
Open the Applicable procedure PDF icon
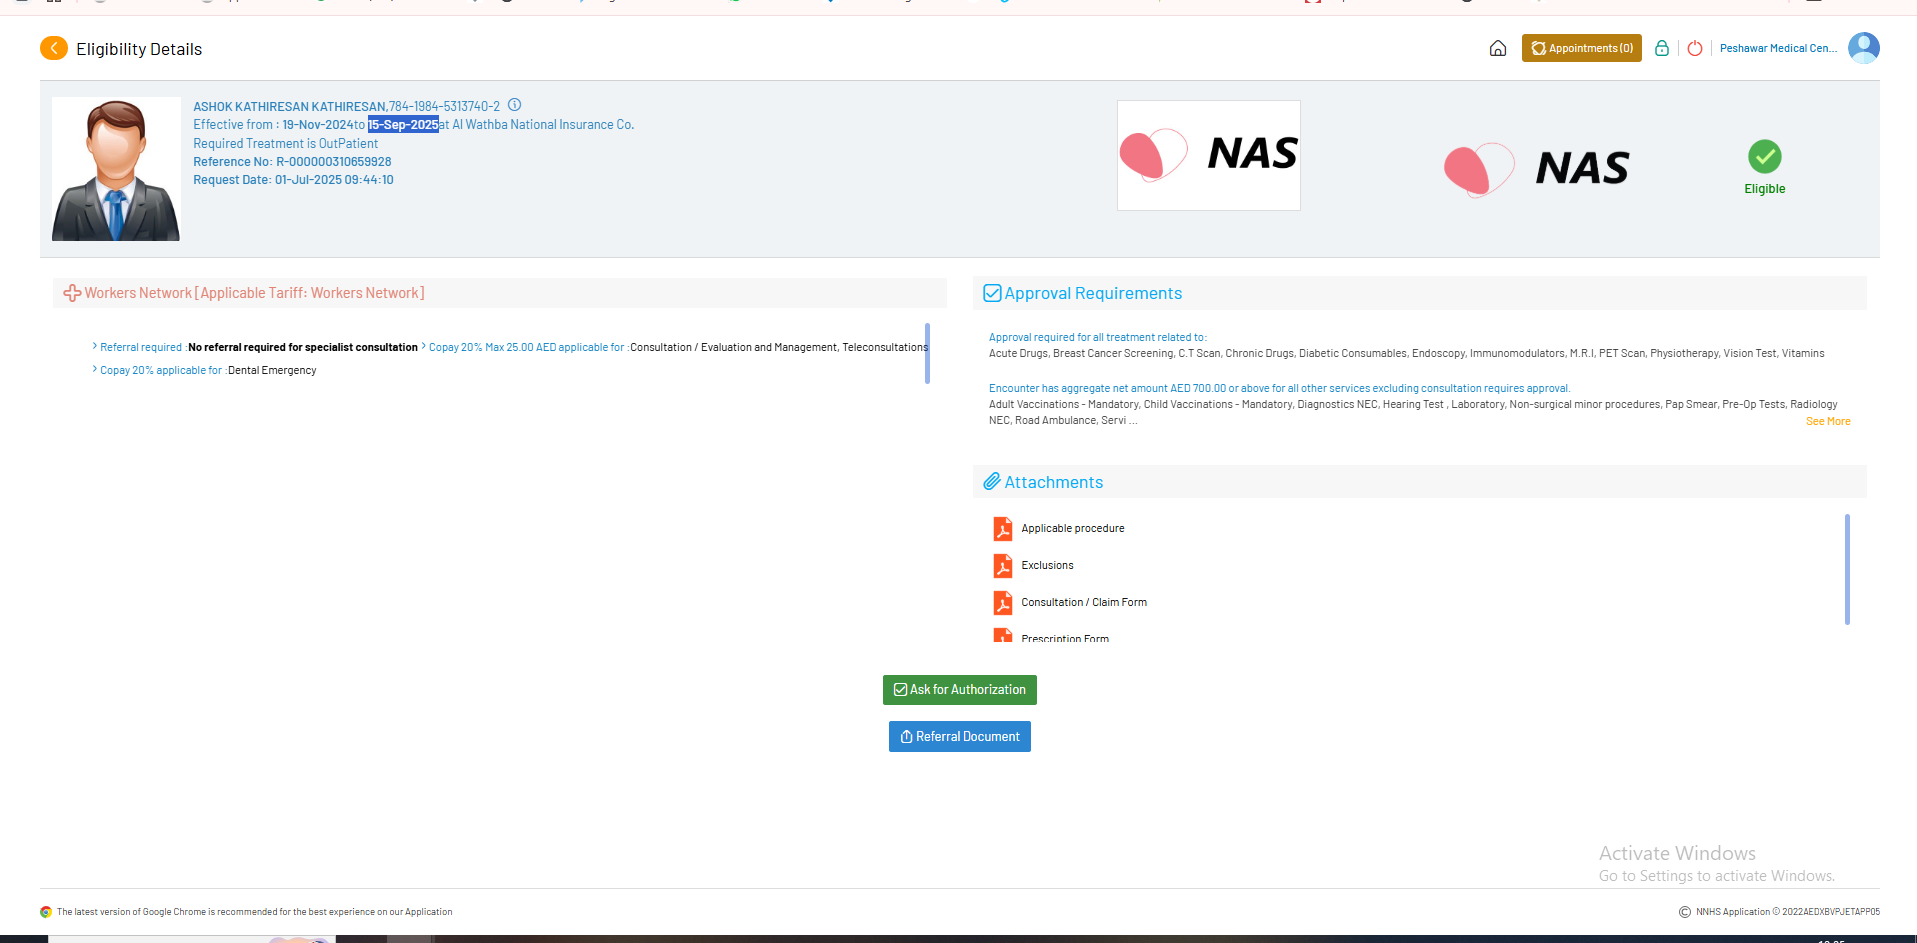coord(1002,528)
